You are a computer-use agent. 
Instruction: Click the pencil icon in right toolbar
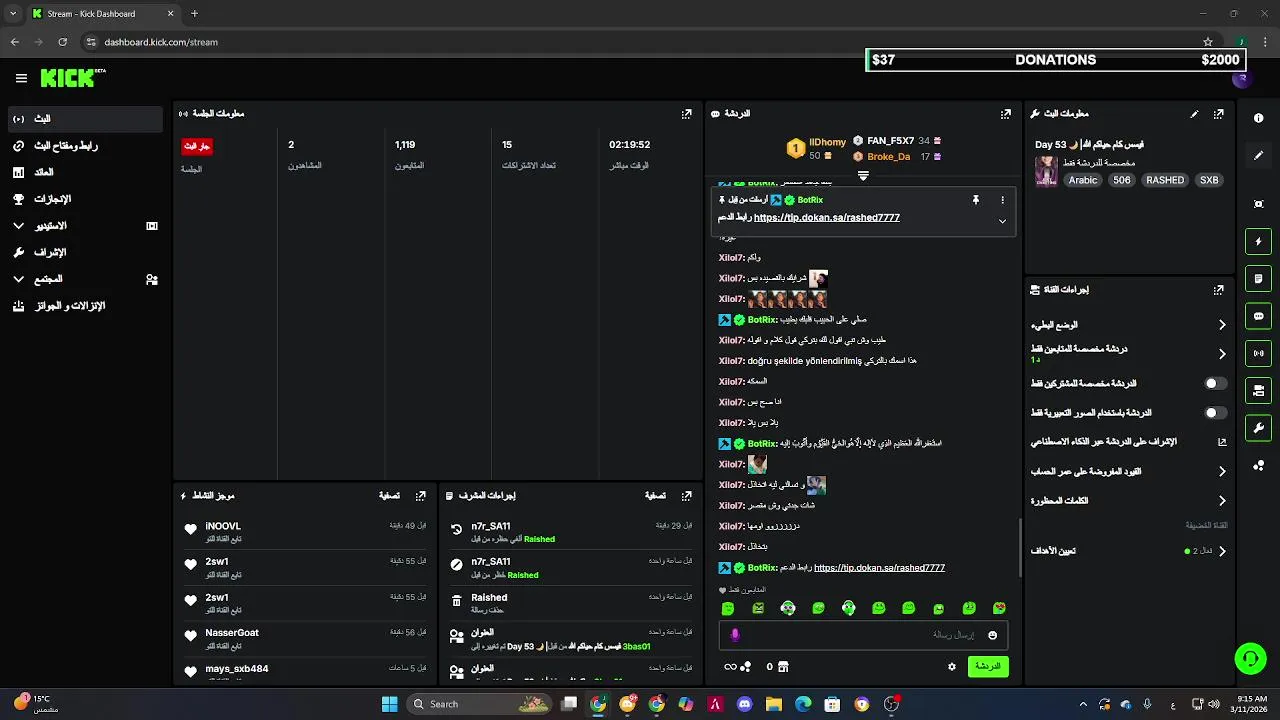tap(1258, 156)
